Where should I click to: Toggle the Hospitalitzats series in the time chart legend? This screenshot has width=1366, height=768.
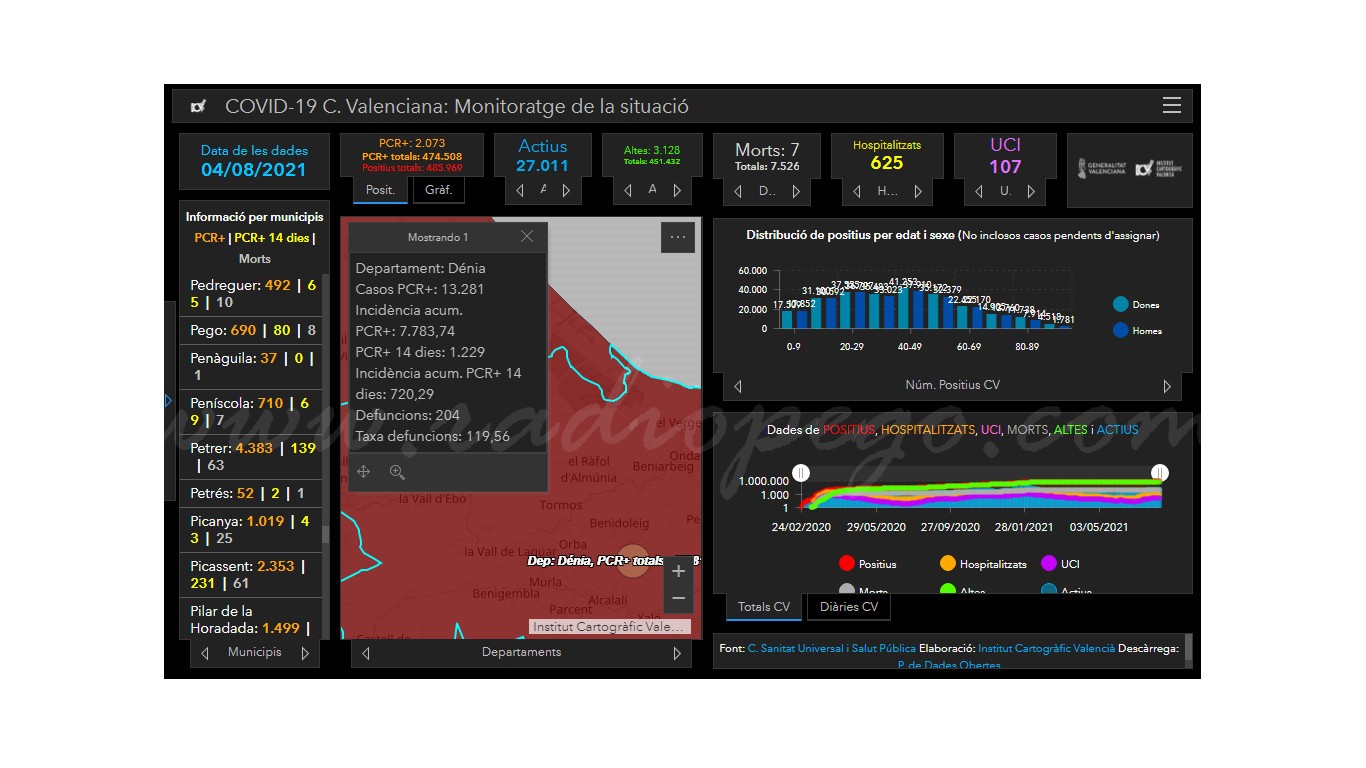point(983,564)
